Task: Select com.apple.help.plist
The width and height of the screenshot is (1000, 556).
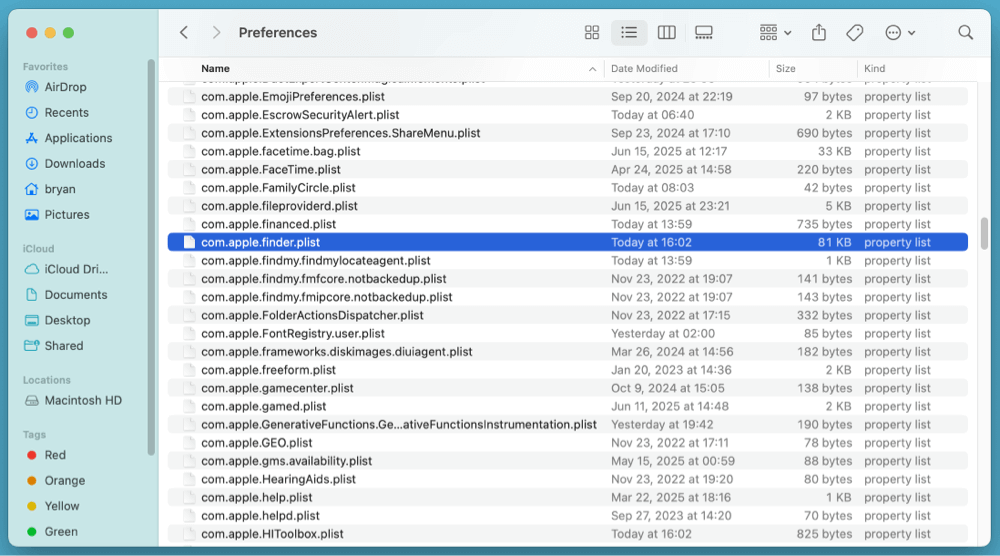Action: [x=568, y=497]
